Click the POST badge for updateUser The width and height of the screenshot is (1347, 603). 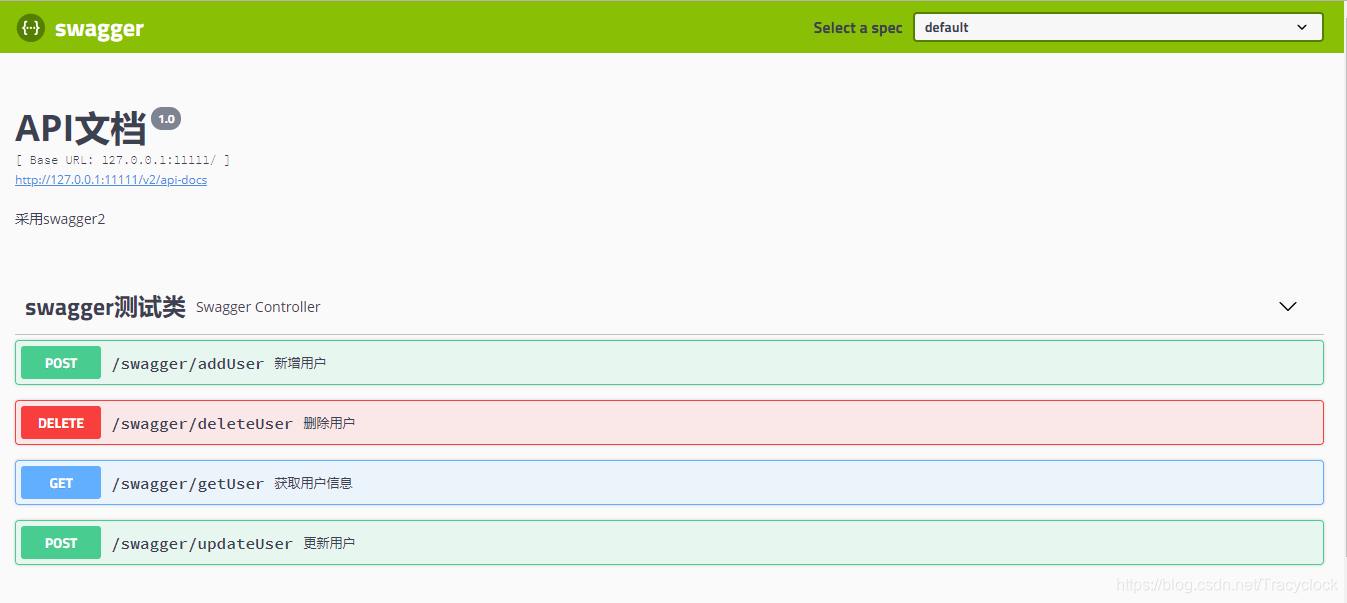61,543
